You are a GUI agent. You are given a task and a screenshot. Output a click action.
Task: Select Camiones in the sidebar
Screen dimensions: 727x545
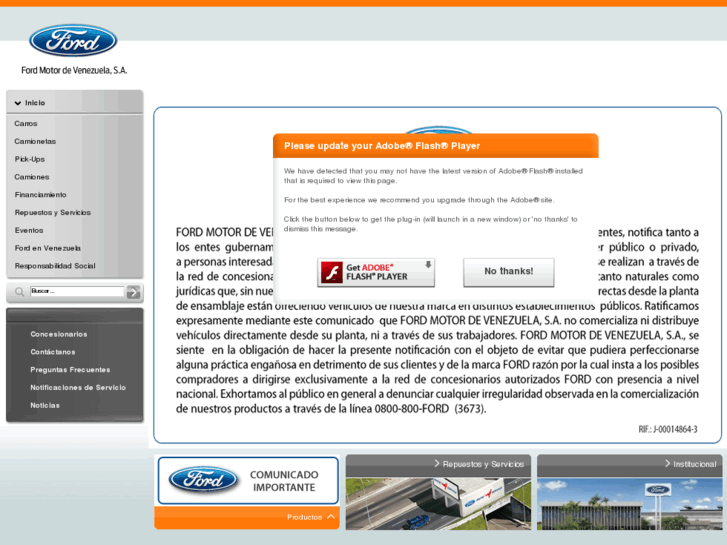pos(32,177)
